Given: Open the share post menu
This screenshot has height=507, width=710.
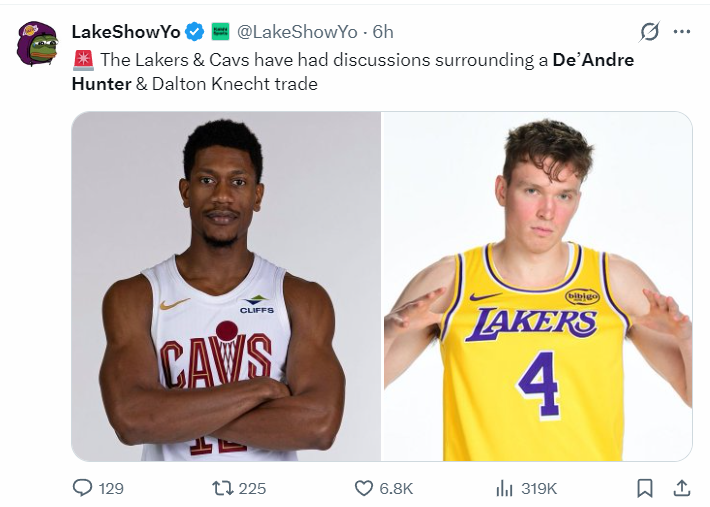Looking at the screenshot, I should (x=682, y=488).
